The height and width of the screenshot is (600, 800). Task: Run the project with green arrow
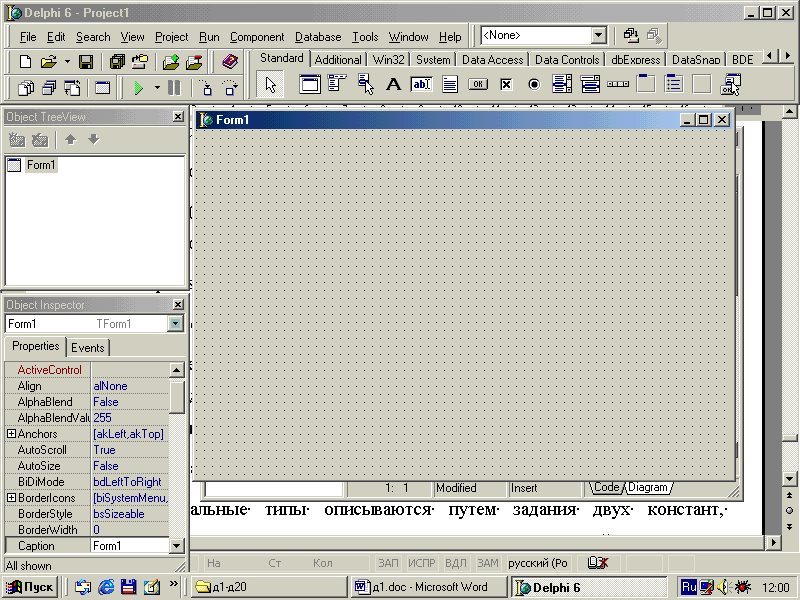(138, 88)
